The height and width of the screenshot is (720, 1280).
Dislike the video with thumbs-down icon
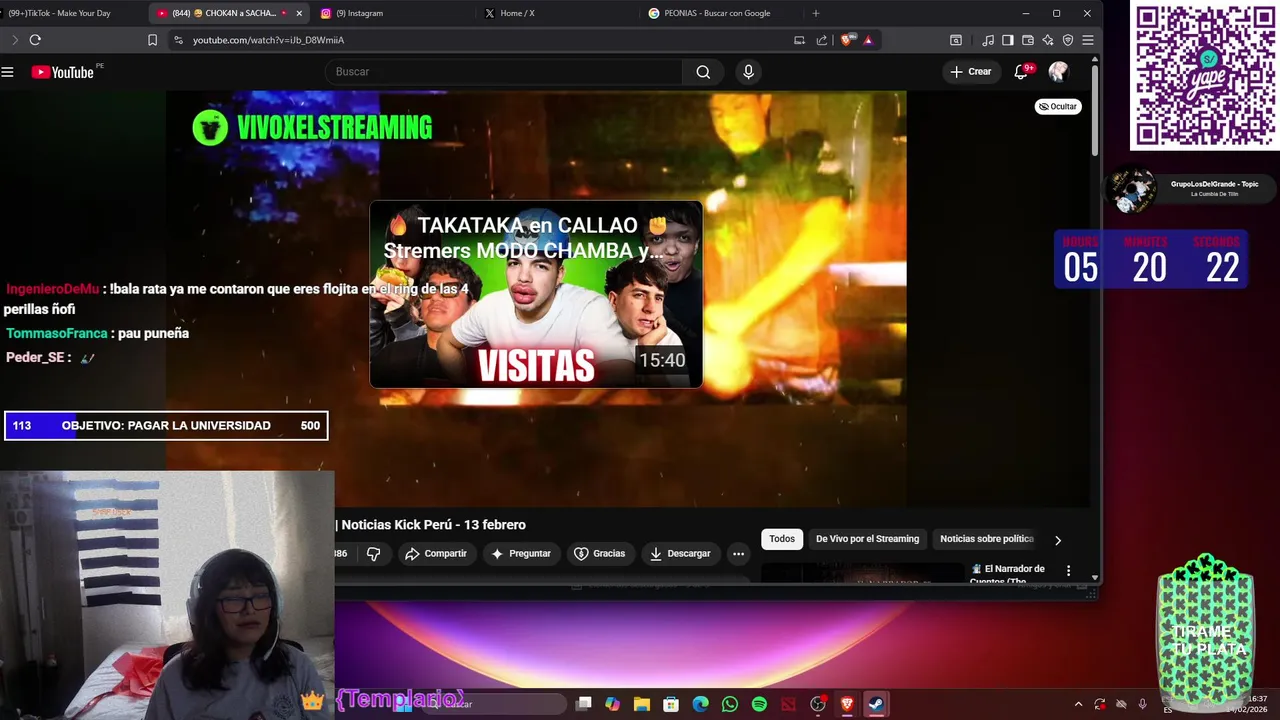point(373,553)
